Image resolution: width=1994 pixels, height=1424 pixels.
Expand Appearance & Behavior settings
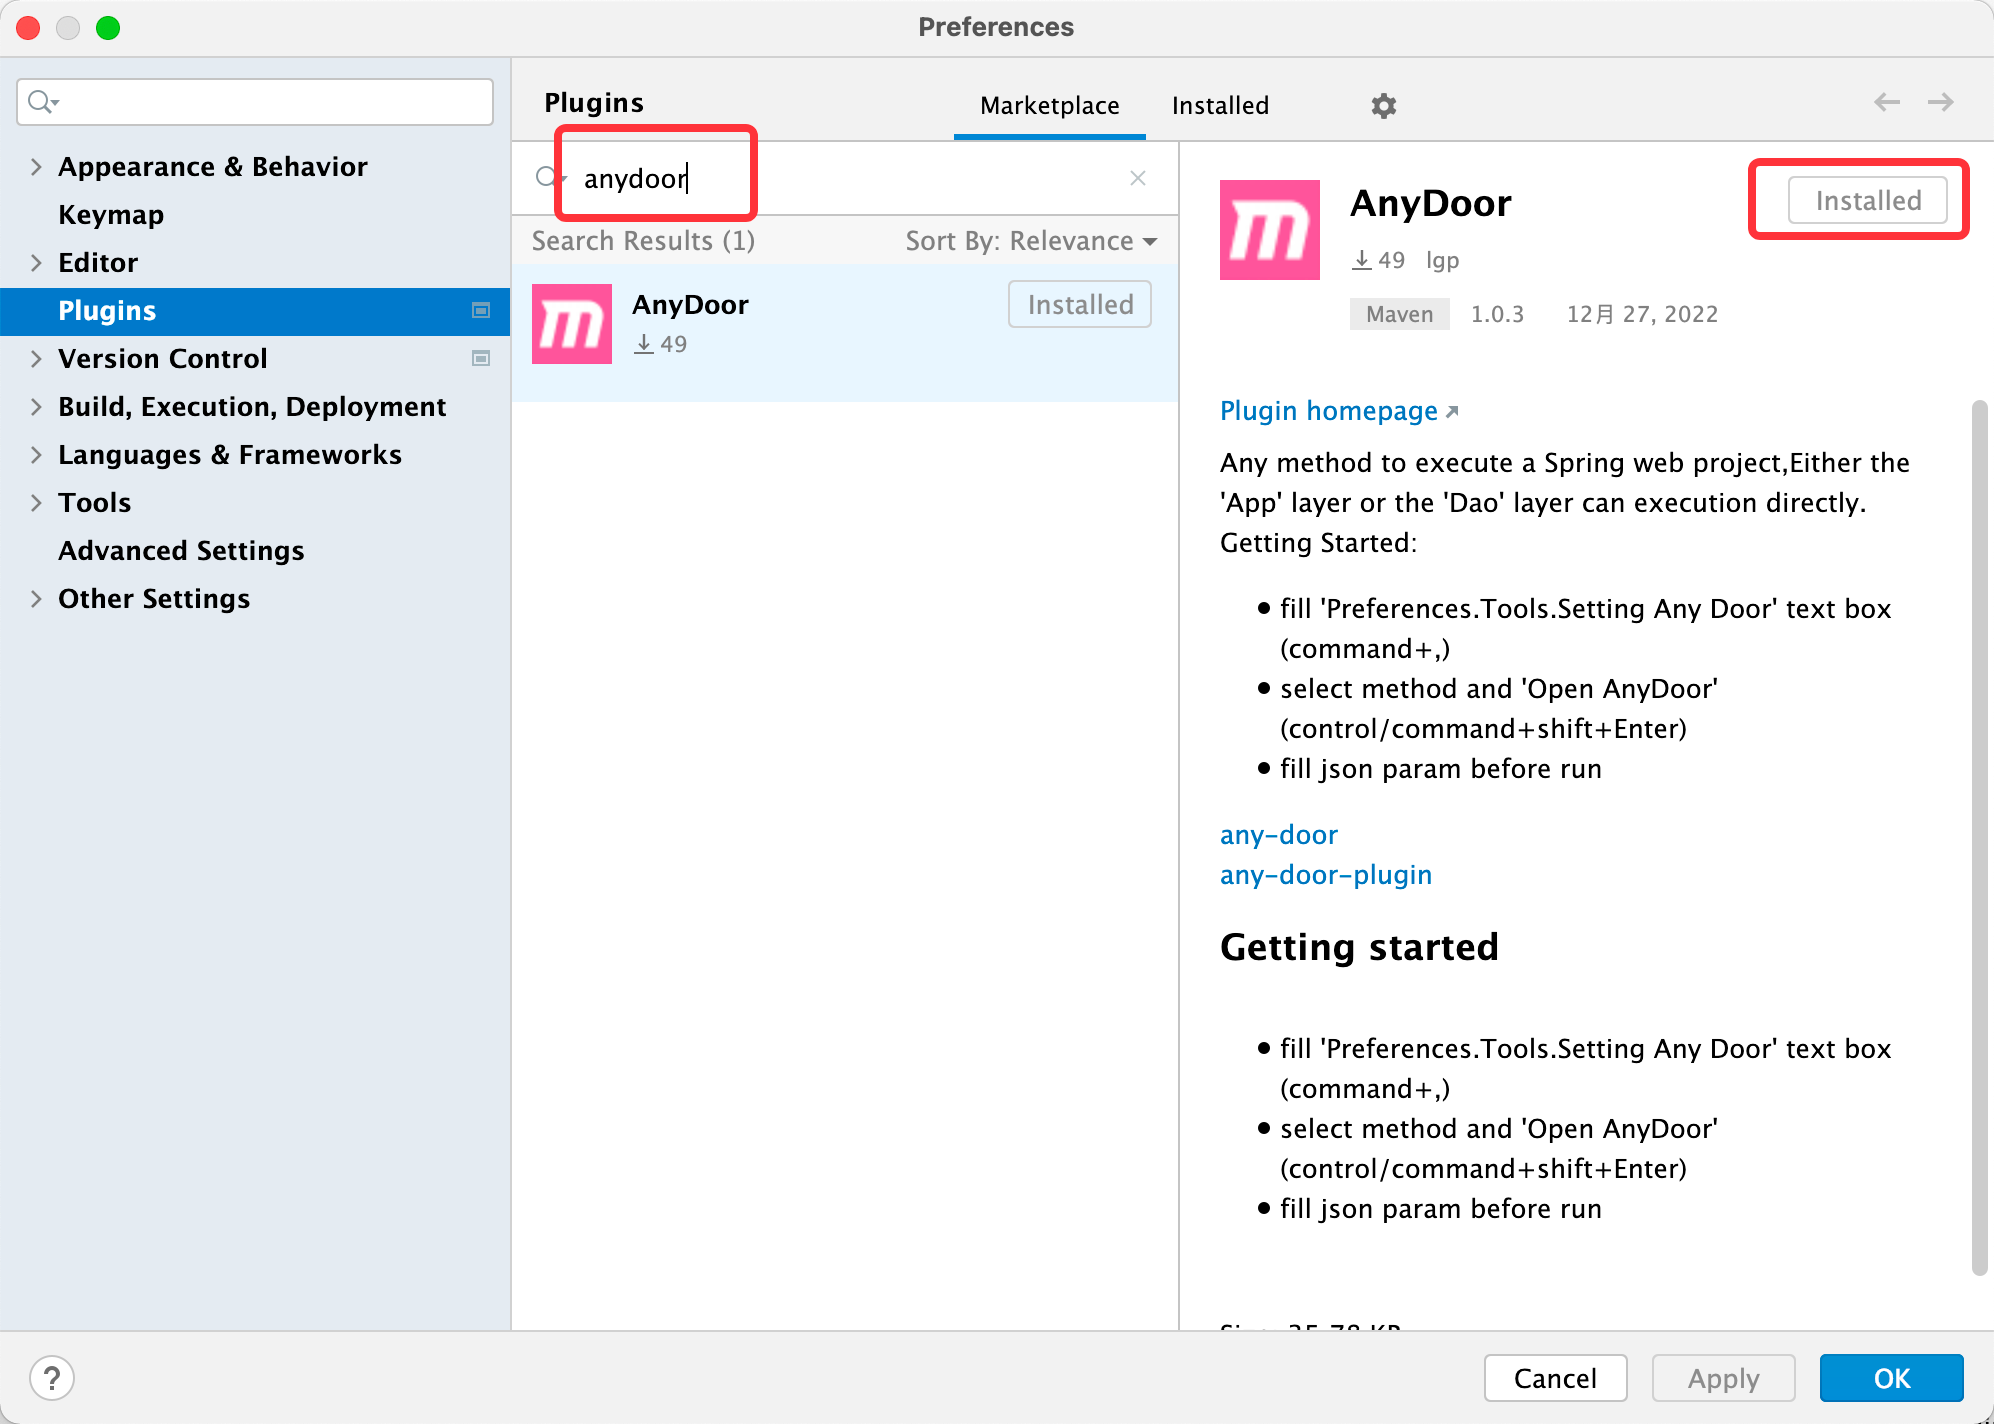click(36, 166)
